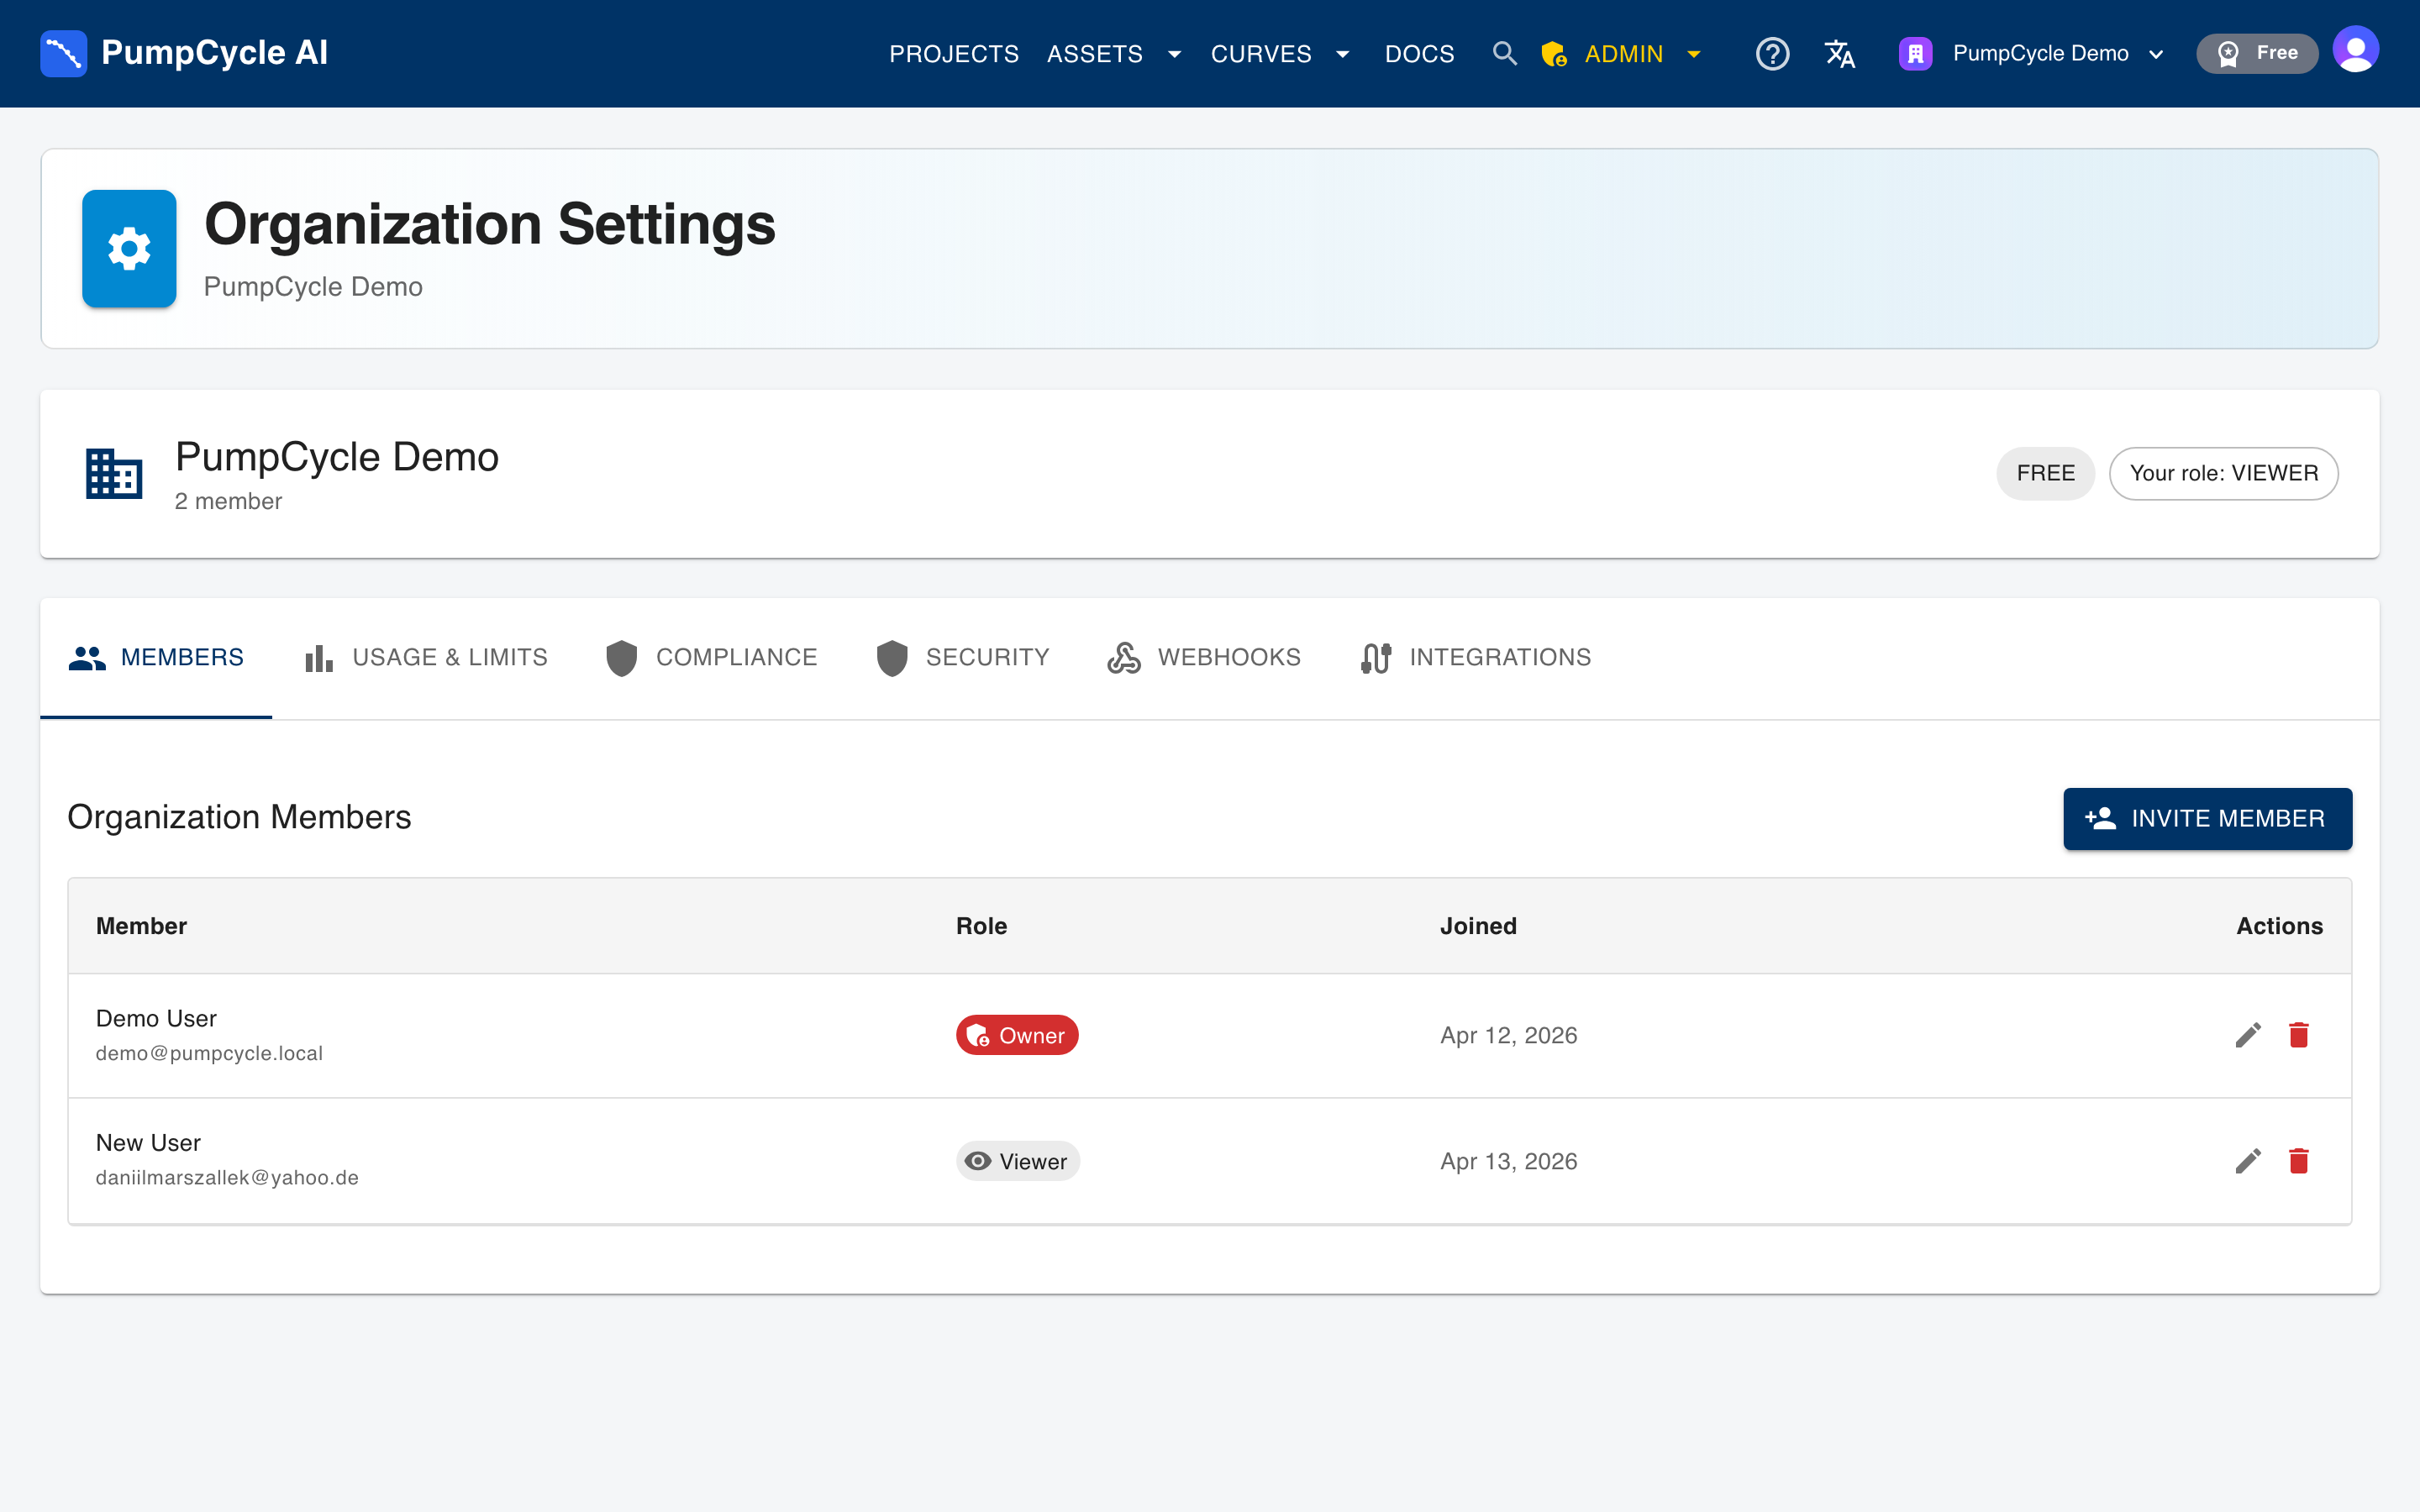Delete the Demo User member
The image size is (2420, 1512).
tap(2299, 1035)
